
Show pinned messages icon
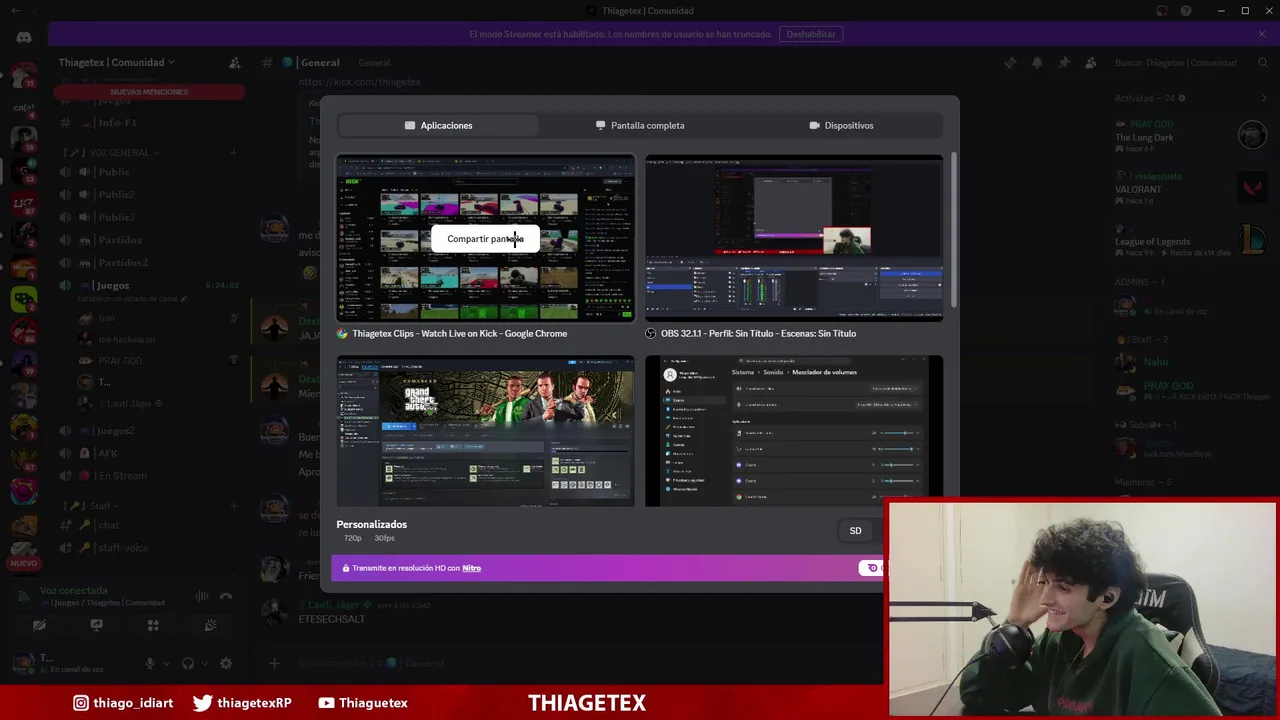point(1063,62)
